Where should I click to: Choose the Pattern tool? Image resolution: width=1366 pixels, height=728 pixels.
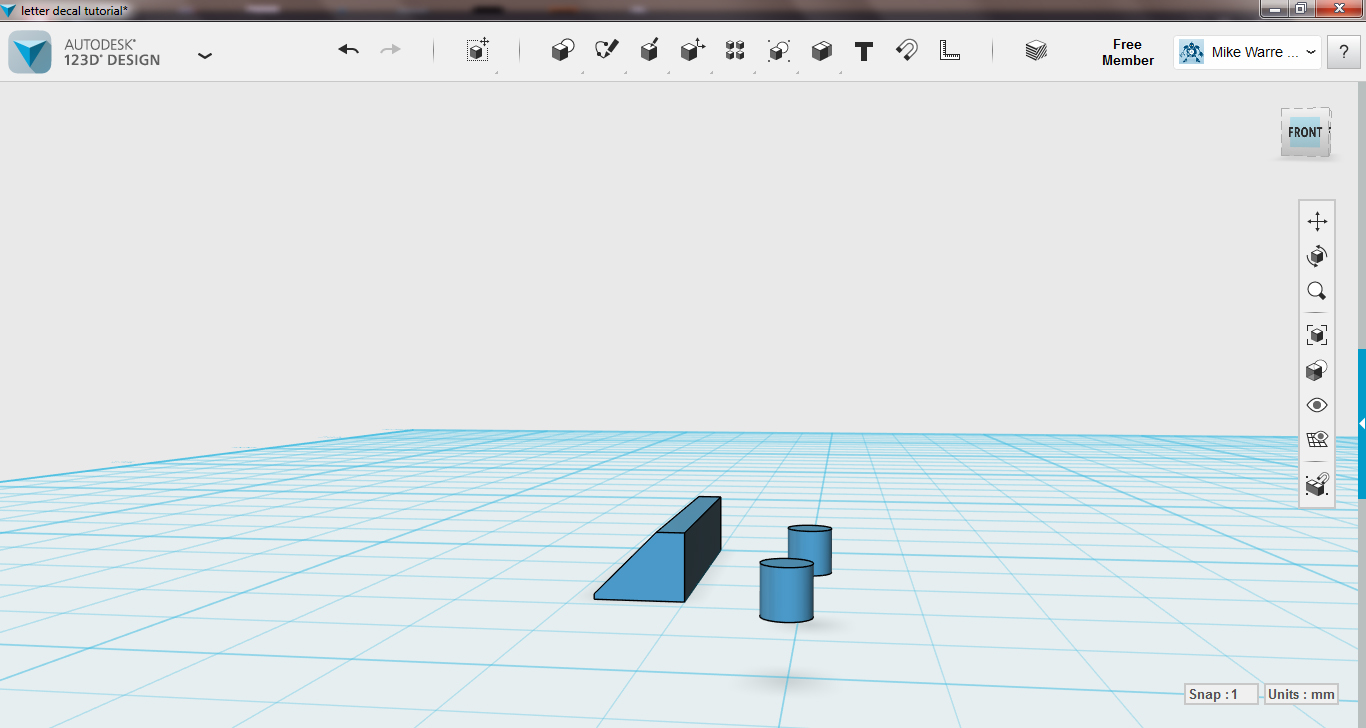pos(735,50)
